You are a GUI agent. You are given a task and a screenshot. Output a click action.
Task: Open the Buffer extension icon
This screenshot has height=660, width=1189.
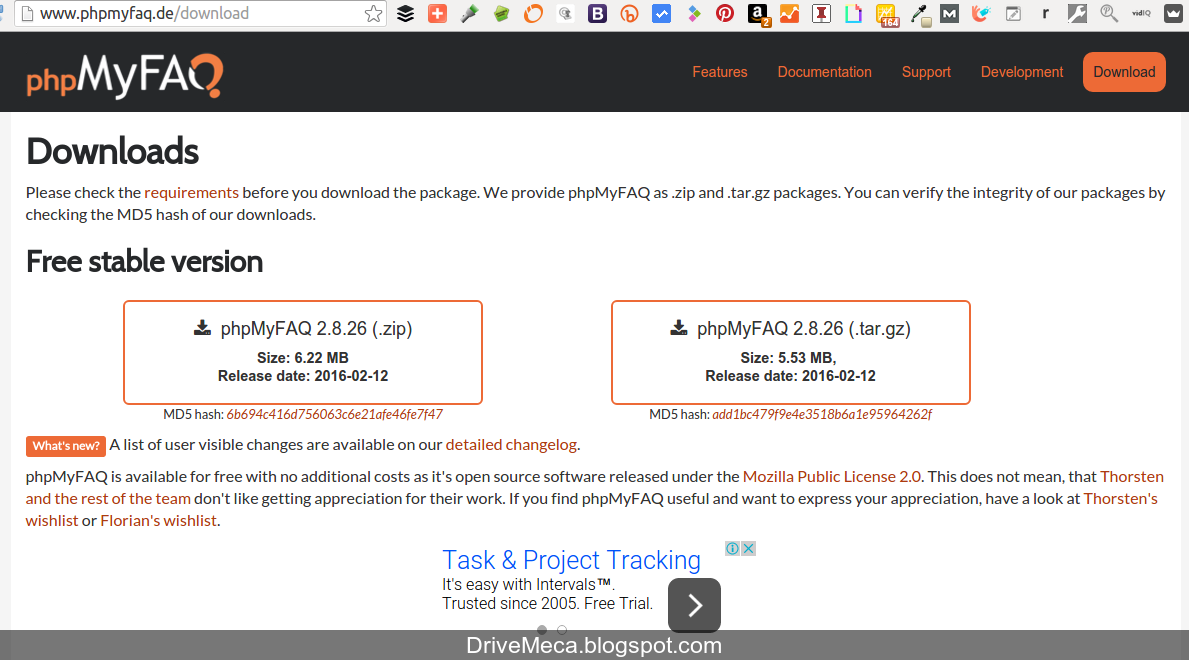(405, 14)
